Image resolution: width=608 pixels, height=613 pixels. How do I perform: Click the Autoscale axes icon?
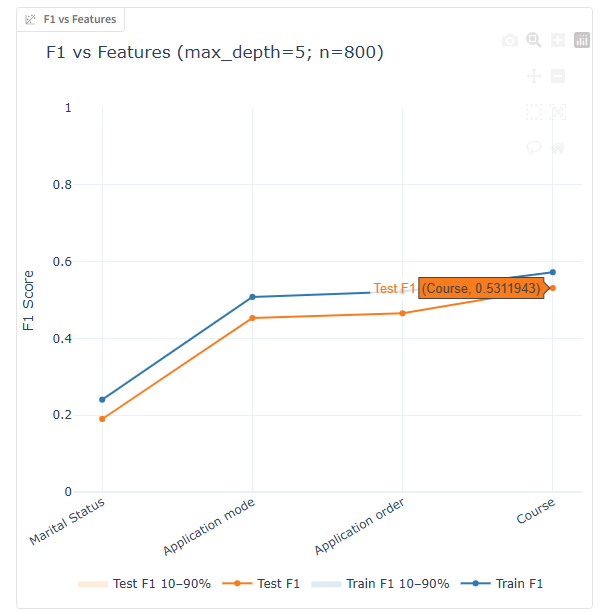click(558, 112)
